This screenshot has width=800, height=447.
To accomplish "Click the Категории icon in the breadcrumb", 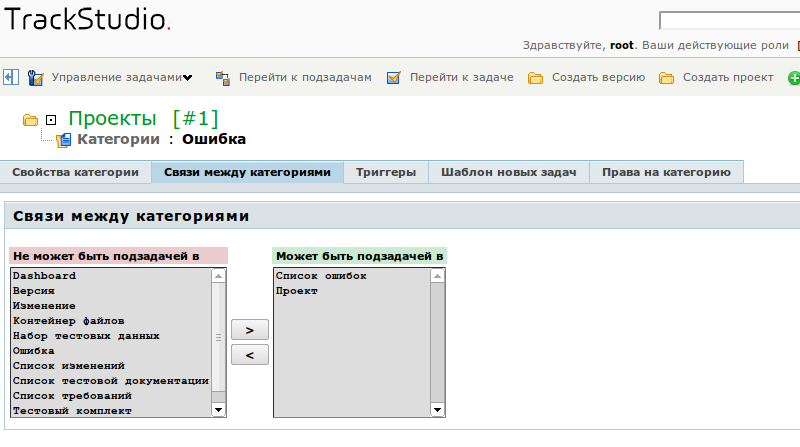I will tap(64, 140).
